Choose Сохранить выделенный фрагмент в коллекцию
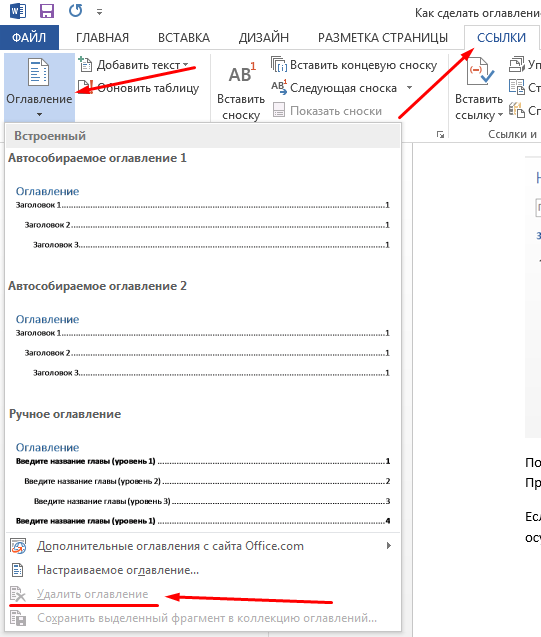The height and width of the screenshot is (637, 541). (x=203, y=618)
